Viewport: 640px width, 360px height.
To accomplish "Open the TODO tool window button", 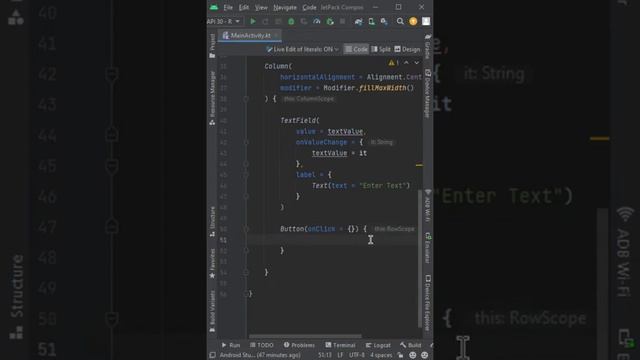I will point(262,345).
